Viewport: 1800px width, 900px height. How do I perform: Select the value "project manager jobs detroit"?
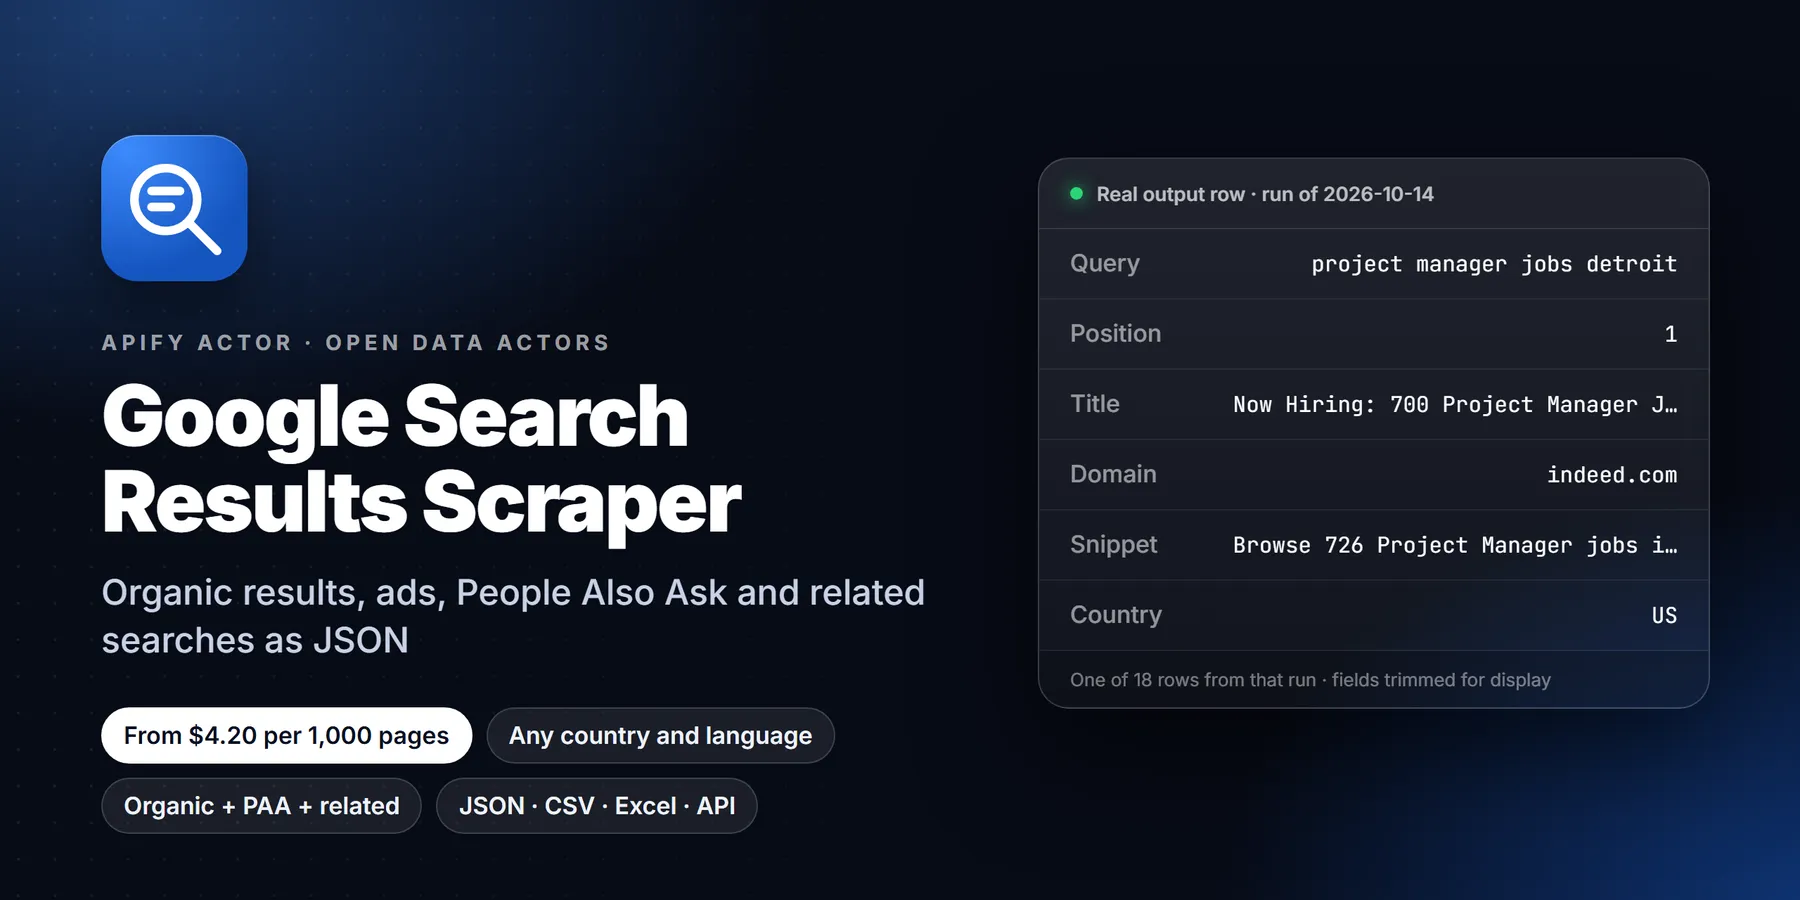pyautogui.click(x=1494, y=264)
